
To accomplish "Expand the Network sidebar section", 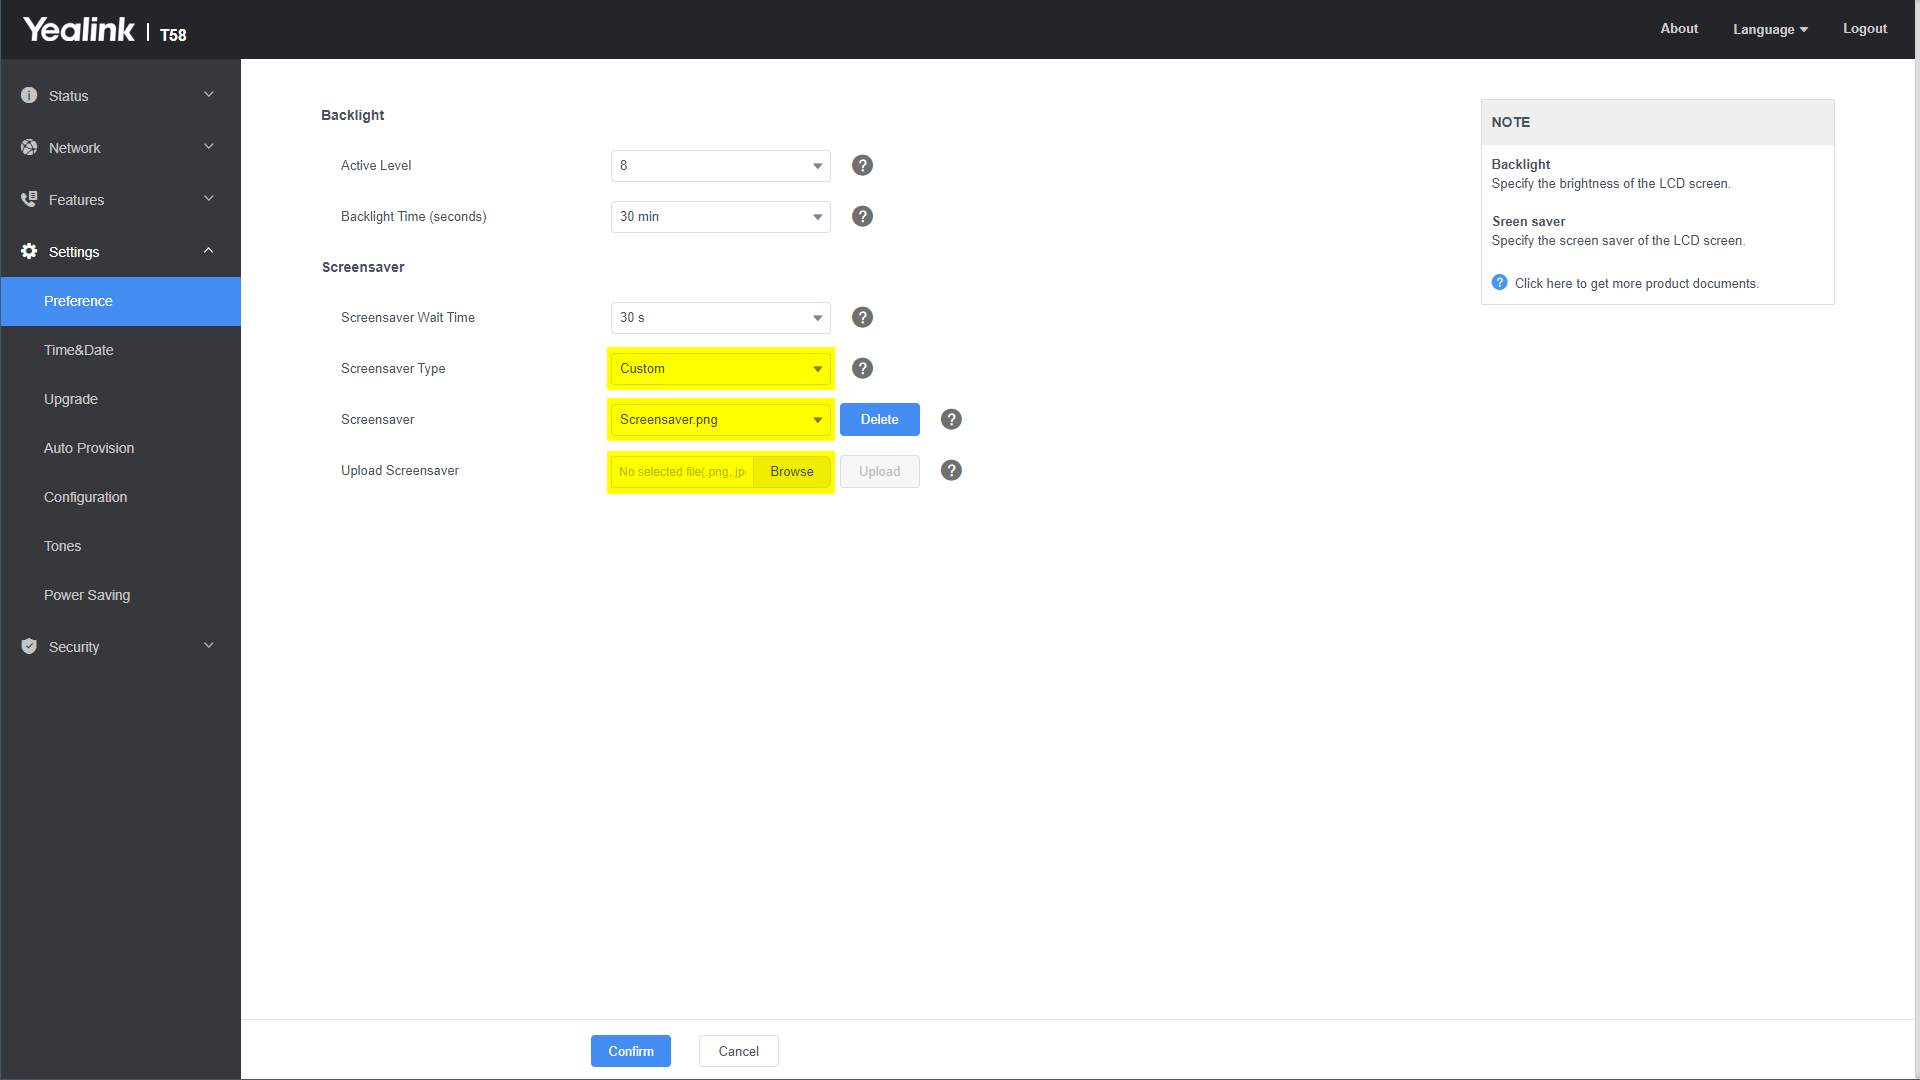I will point(120,148).
